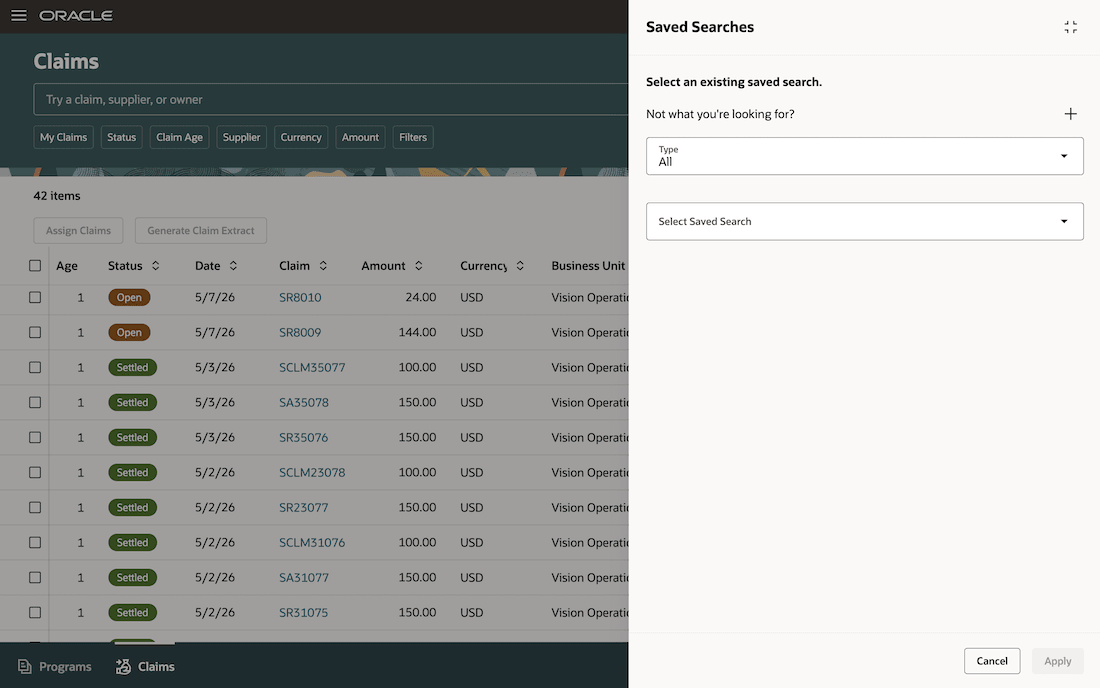Switch to the Claims tab at bottom
Viewport: 1100px width, 688px height.
pos(145,666)
